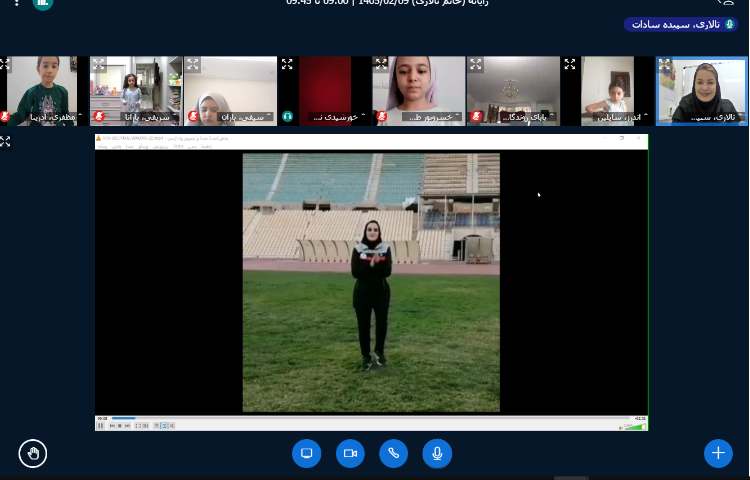
Task: Open the users list icon at top right
Action: coord(726,2)
